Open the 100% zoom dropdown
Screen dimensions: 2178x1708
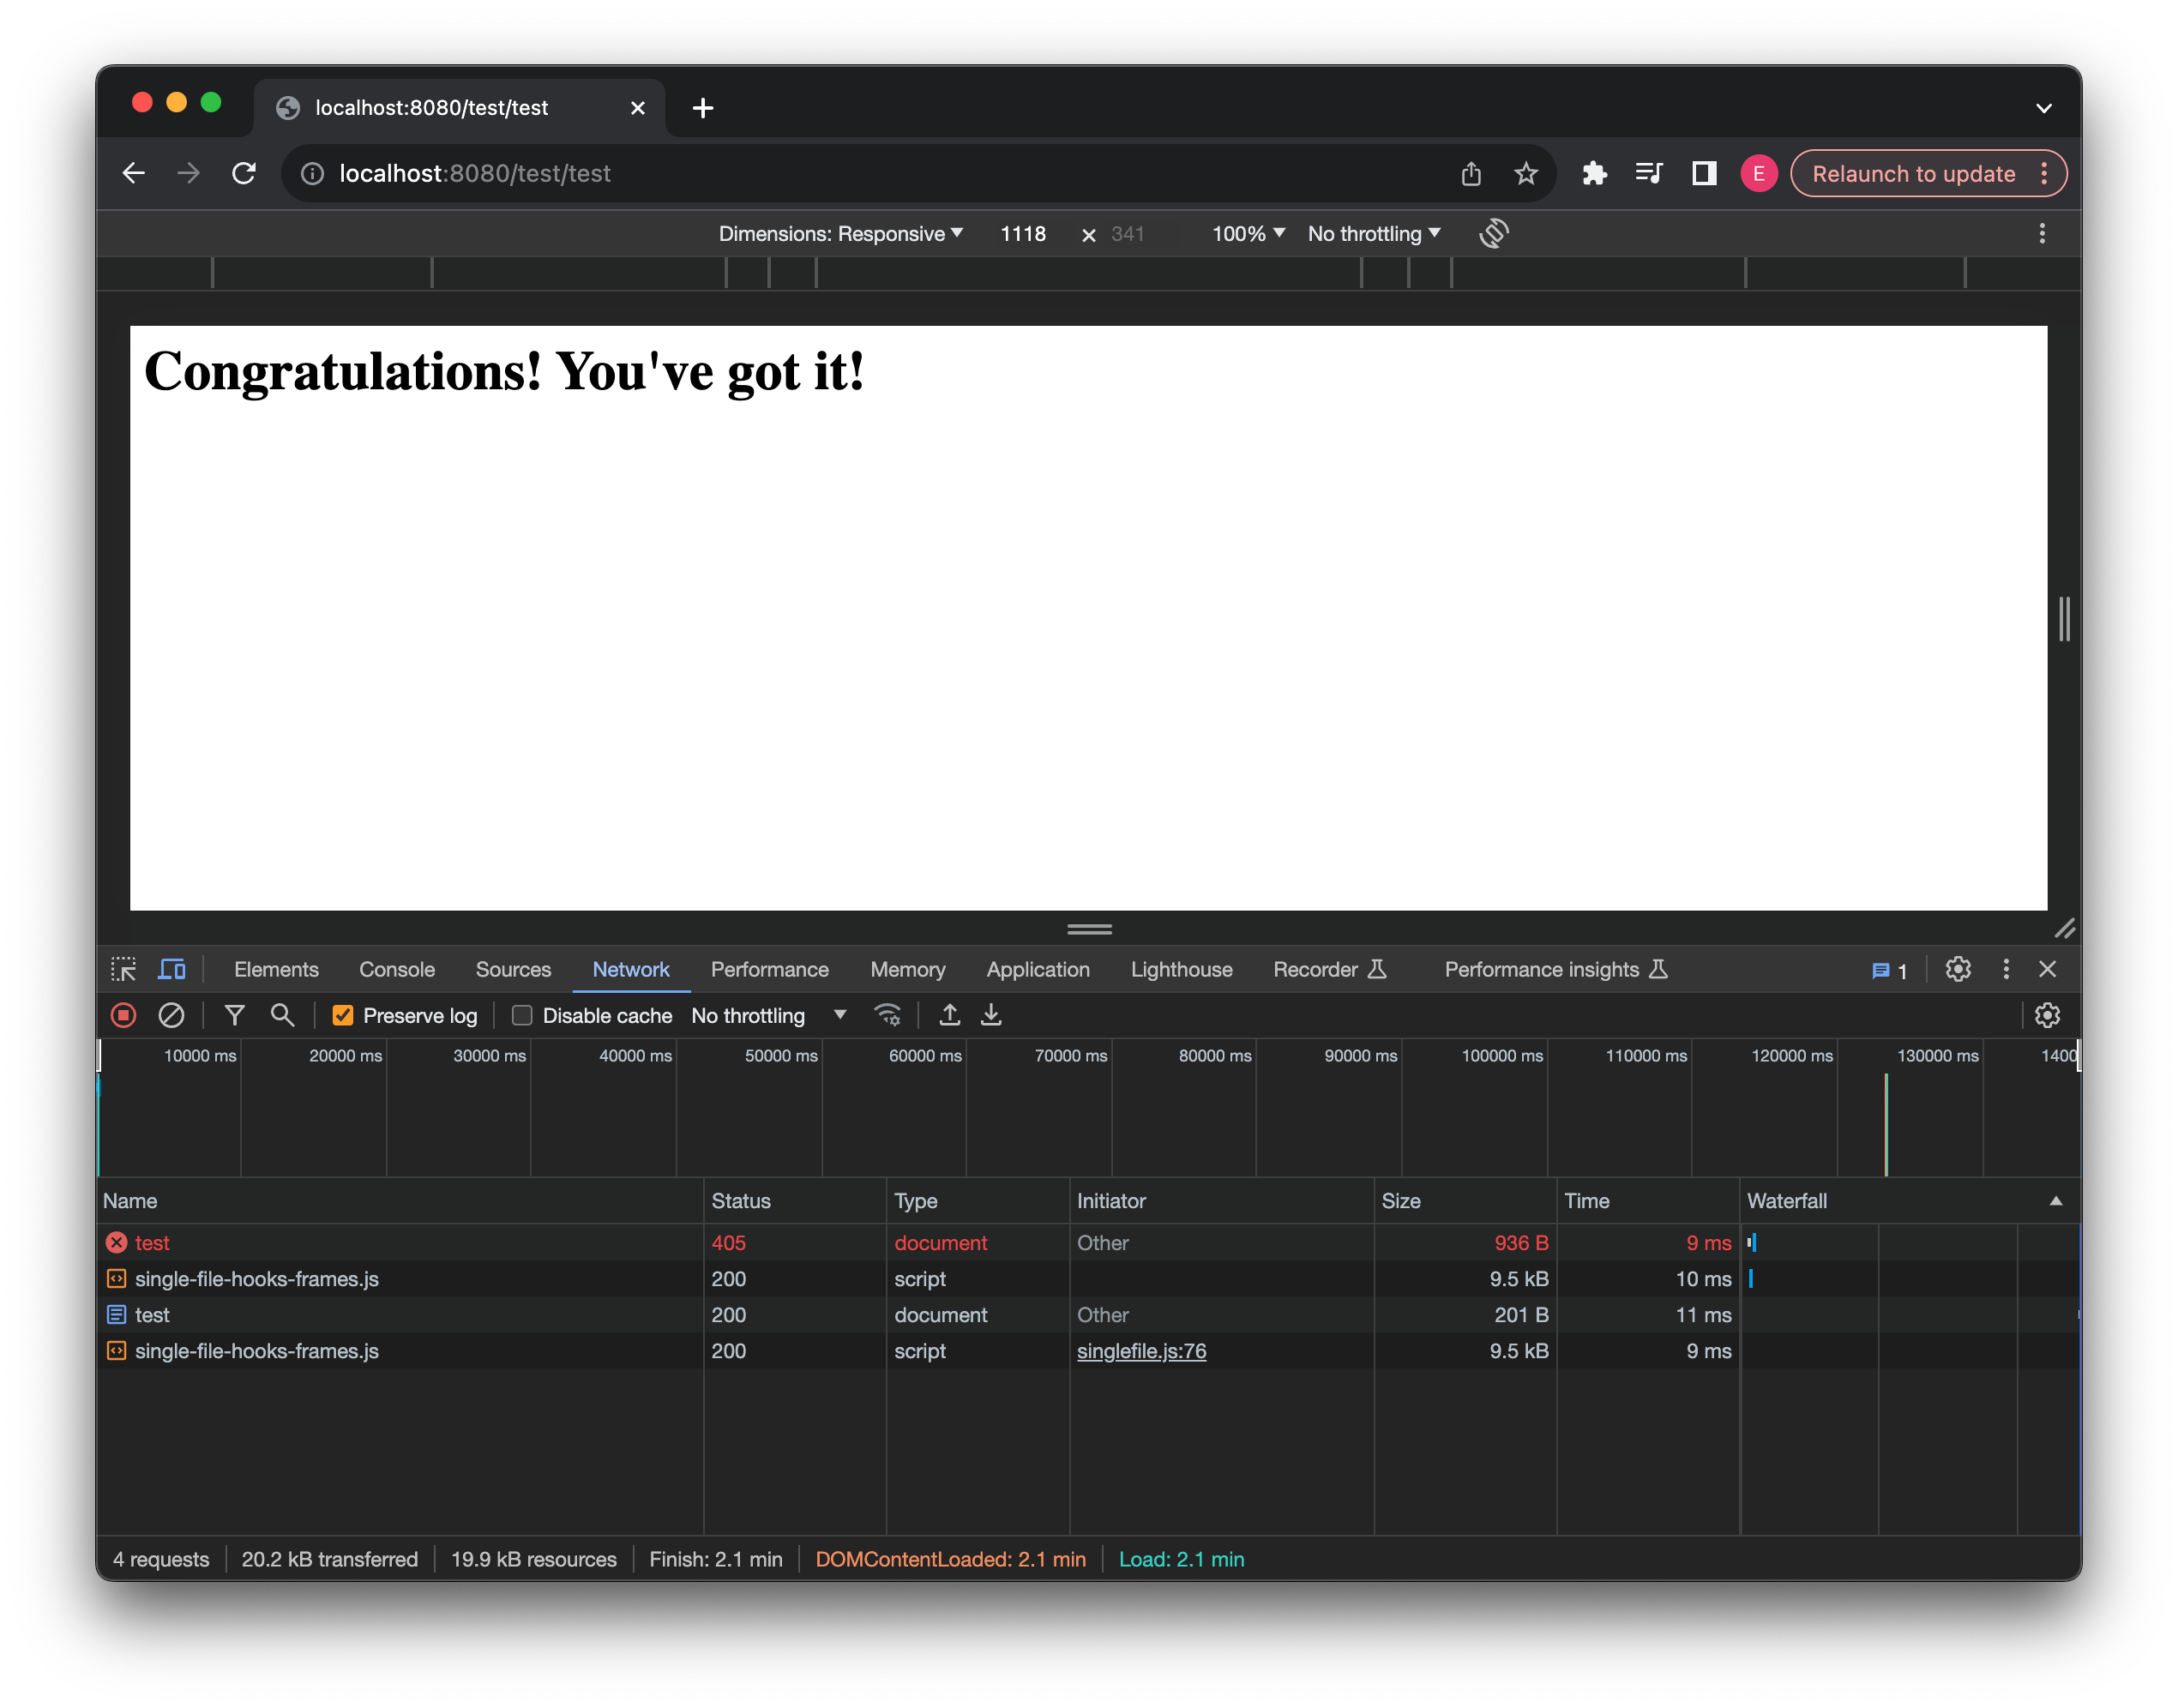coord(1247,233)
